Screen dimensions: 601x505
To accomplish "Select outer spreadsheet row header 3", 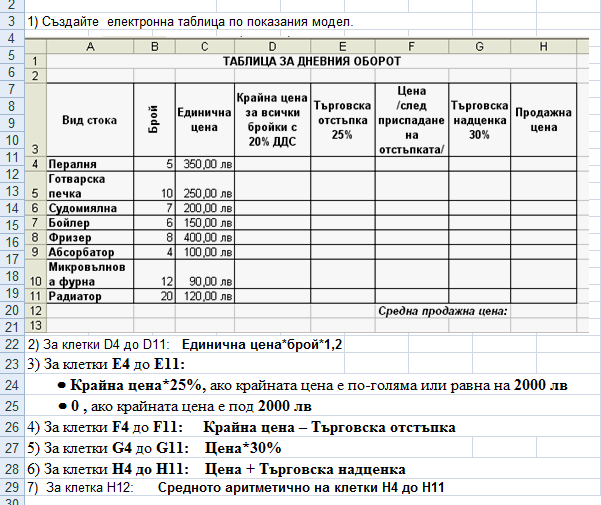I will click(12, 21).
